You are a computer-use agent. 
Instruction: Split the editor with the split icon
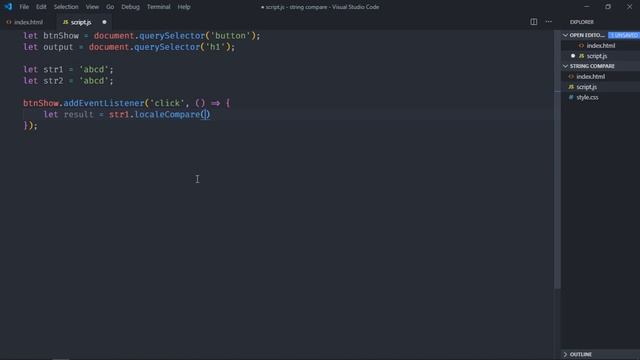click(533, 22)
